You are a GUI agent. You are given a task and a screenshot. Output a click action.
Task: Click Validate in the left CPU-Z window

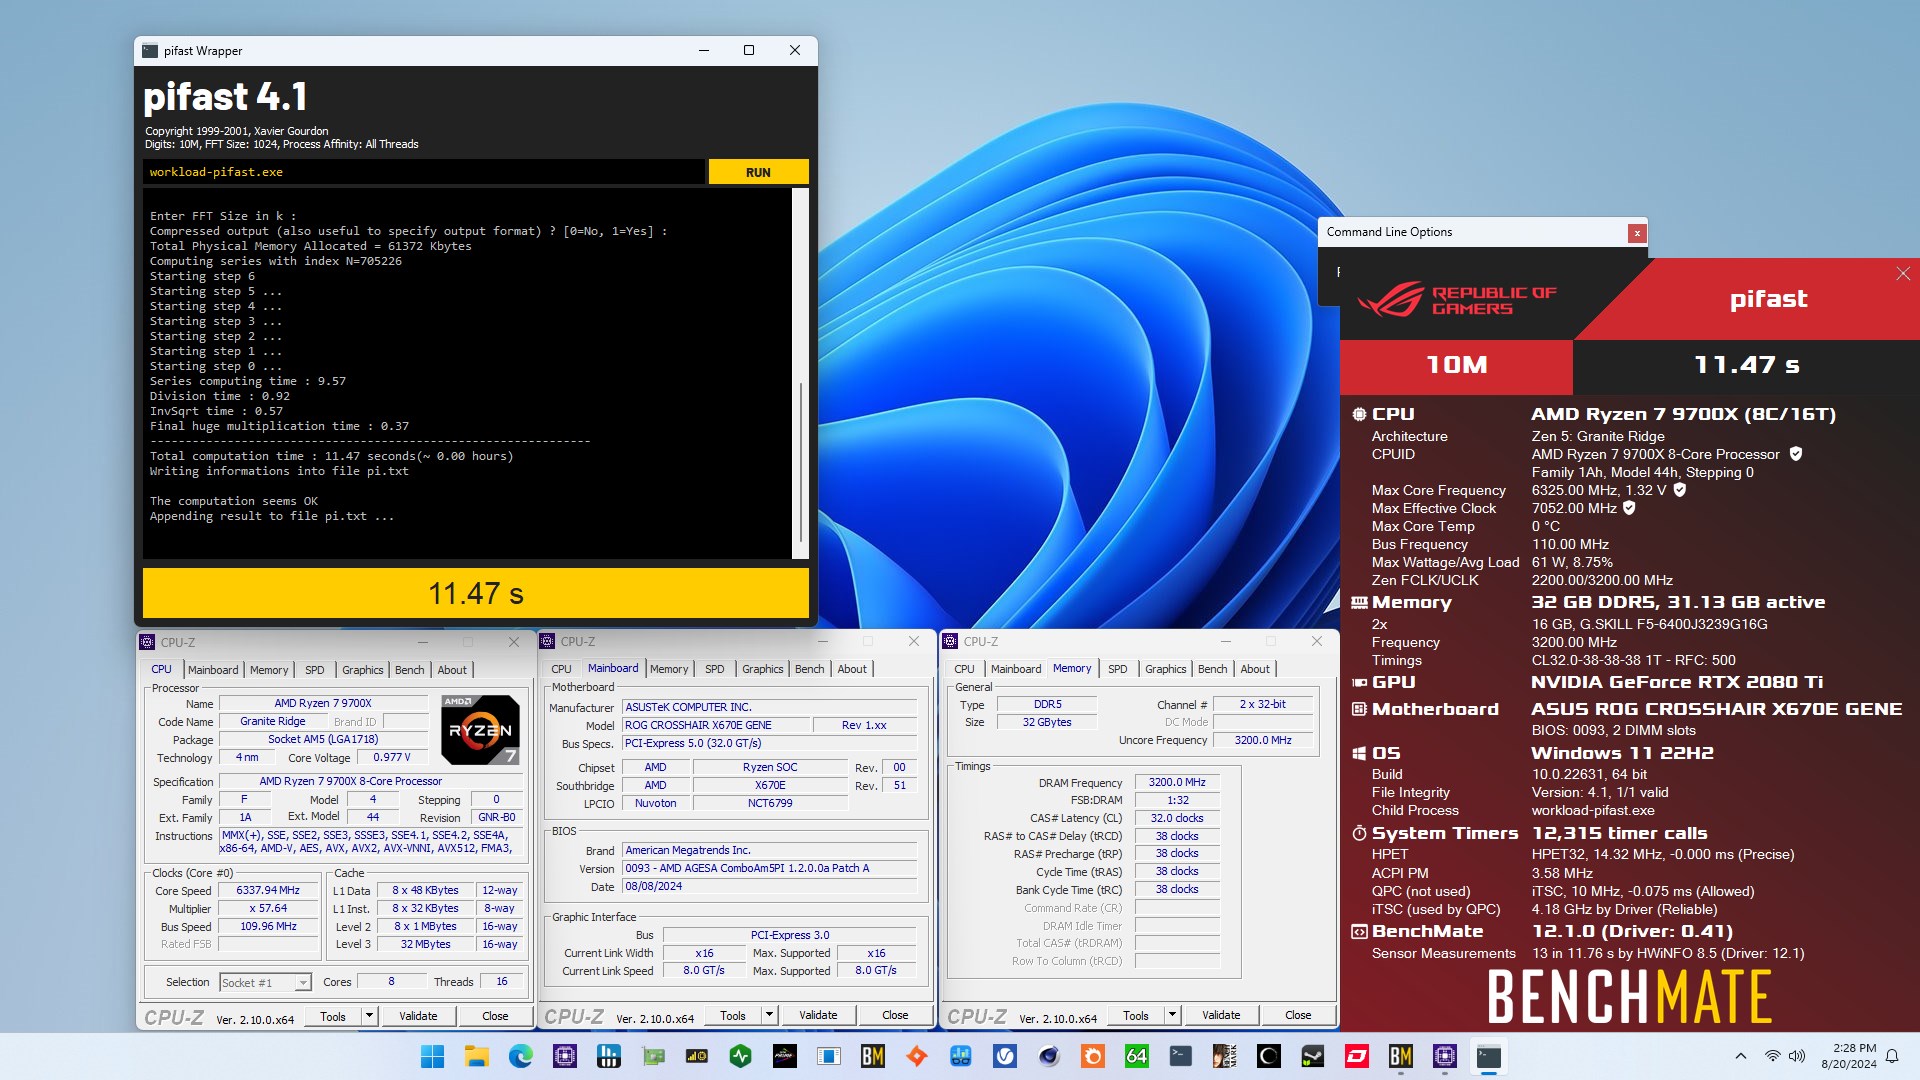(x=418, y=1016)
